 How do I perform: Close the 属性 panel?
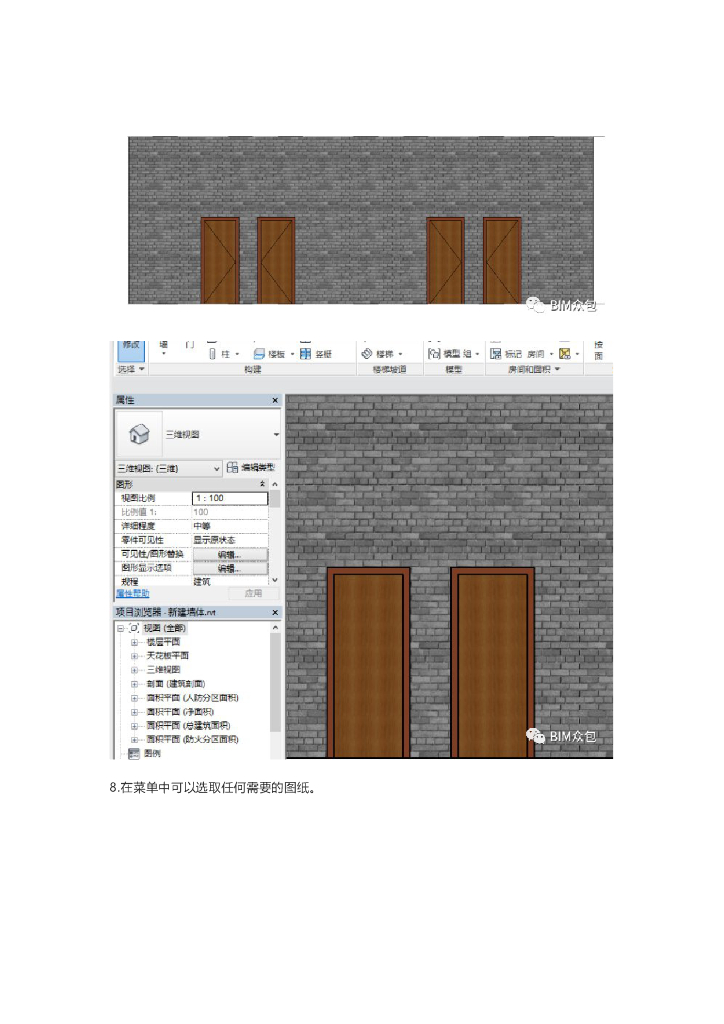[275, 400]
